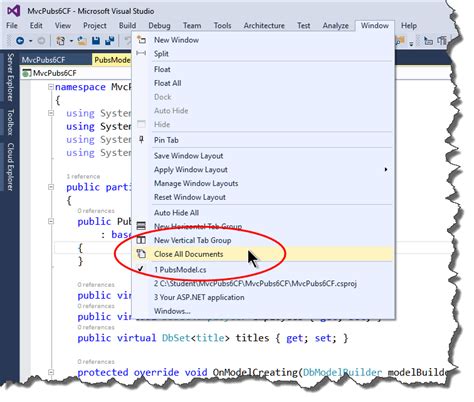
Task: Click the '1 reference' CodeLens link
Action: (83, 176)
